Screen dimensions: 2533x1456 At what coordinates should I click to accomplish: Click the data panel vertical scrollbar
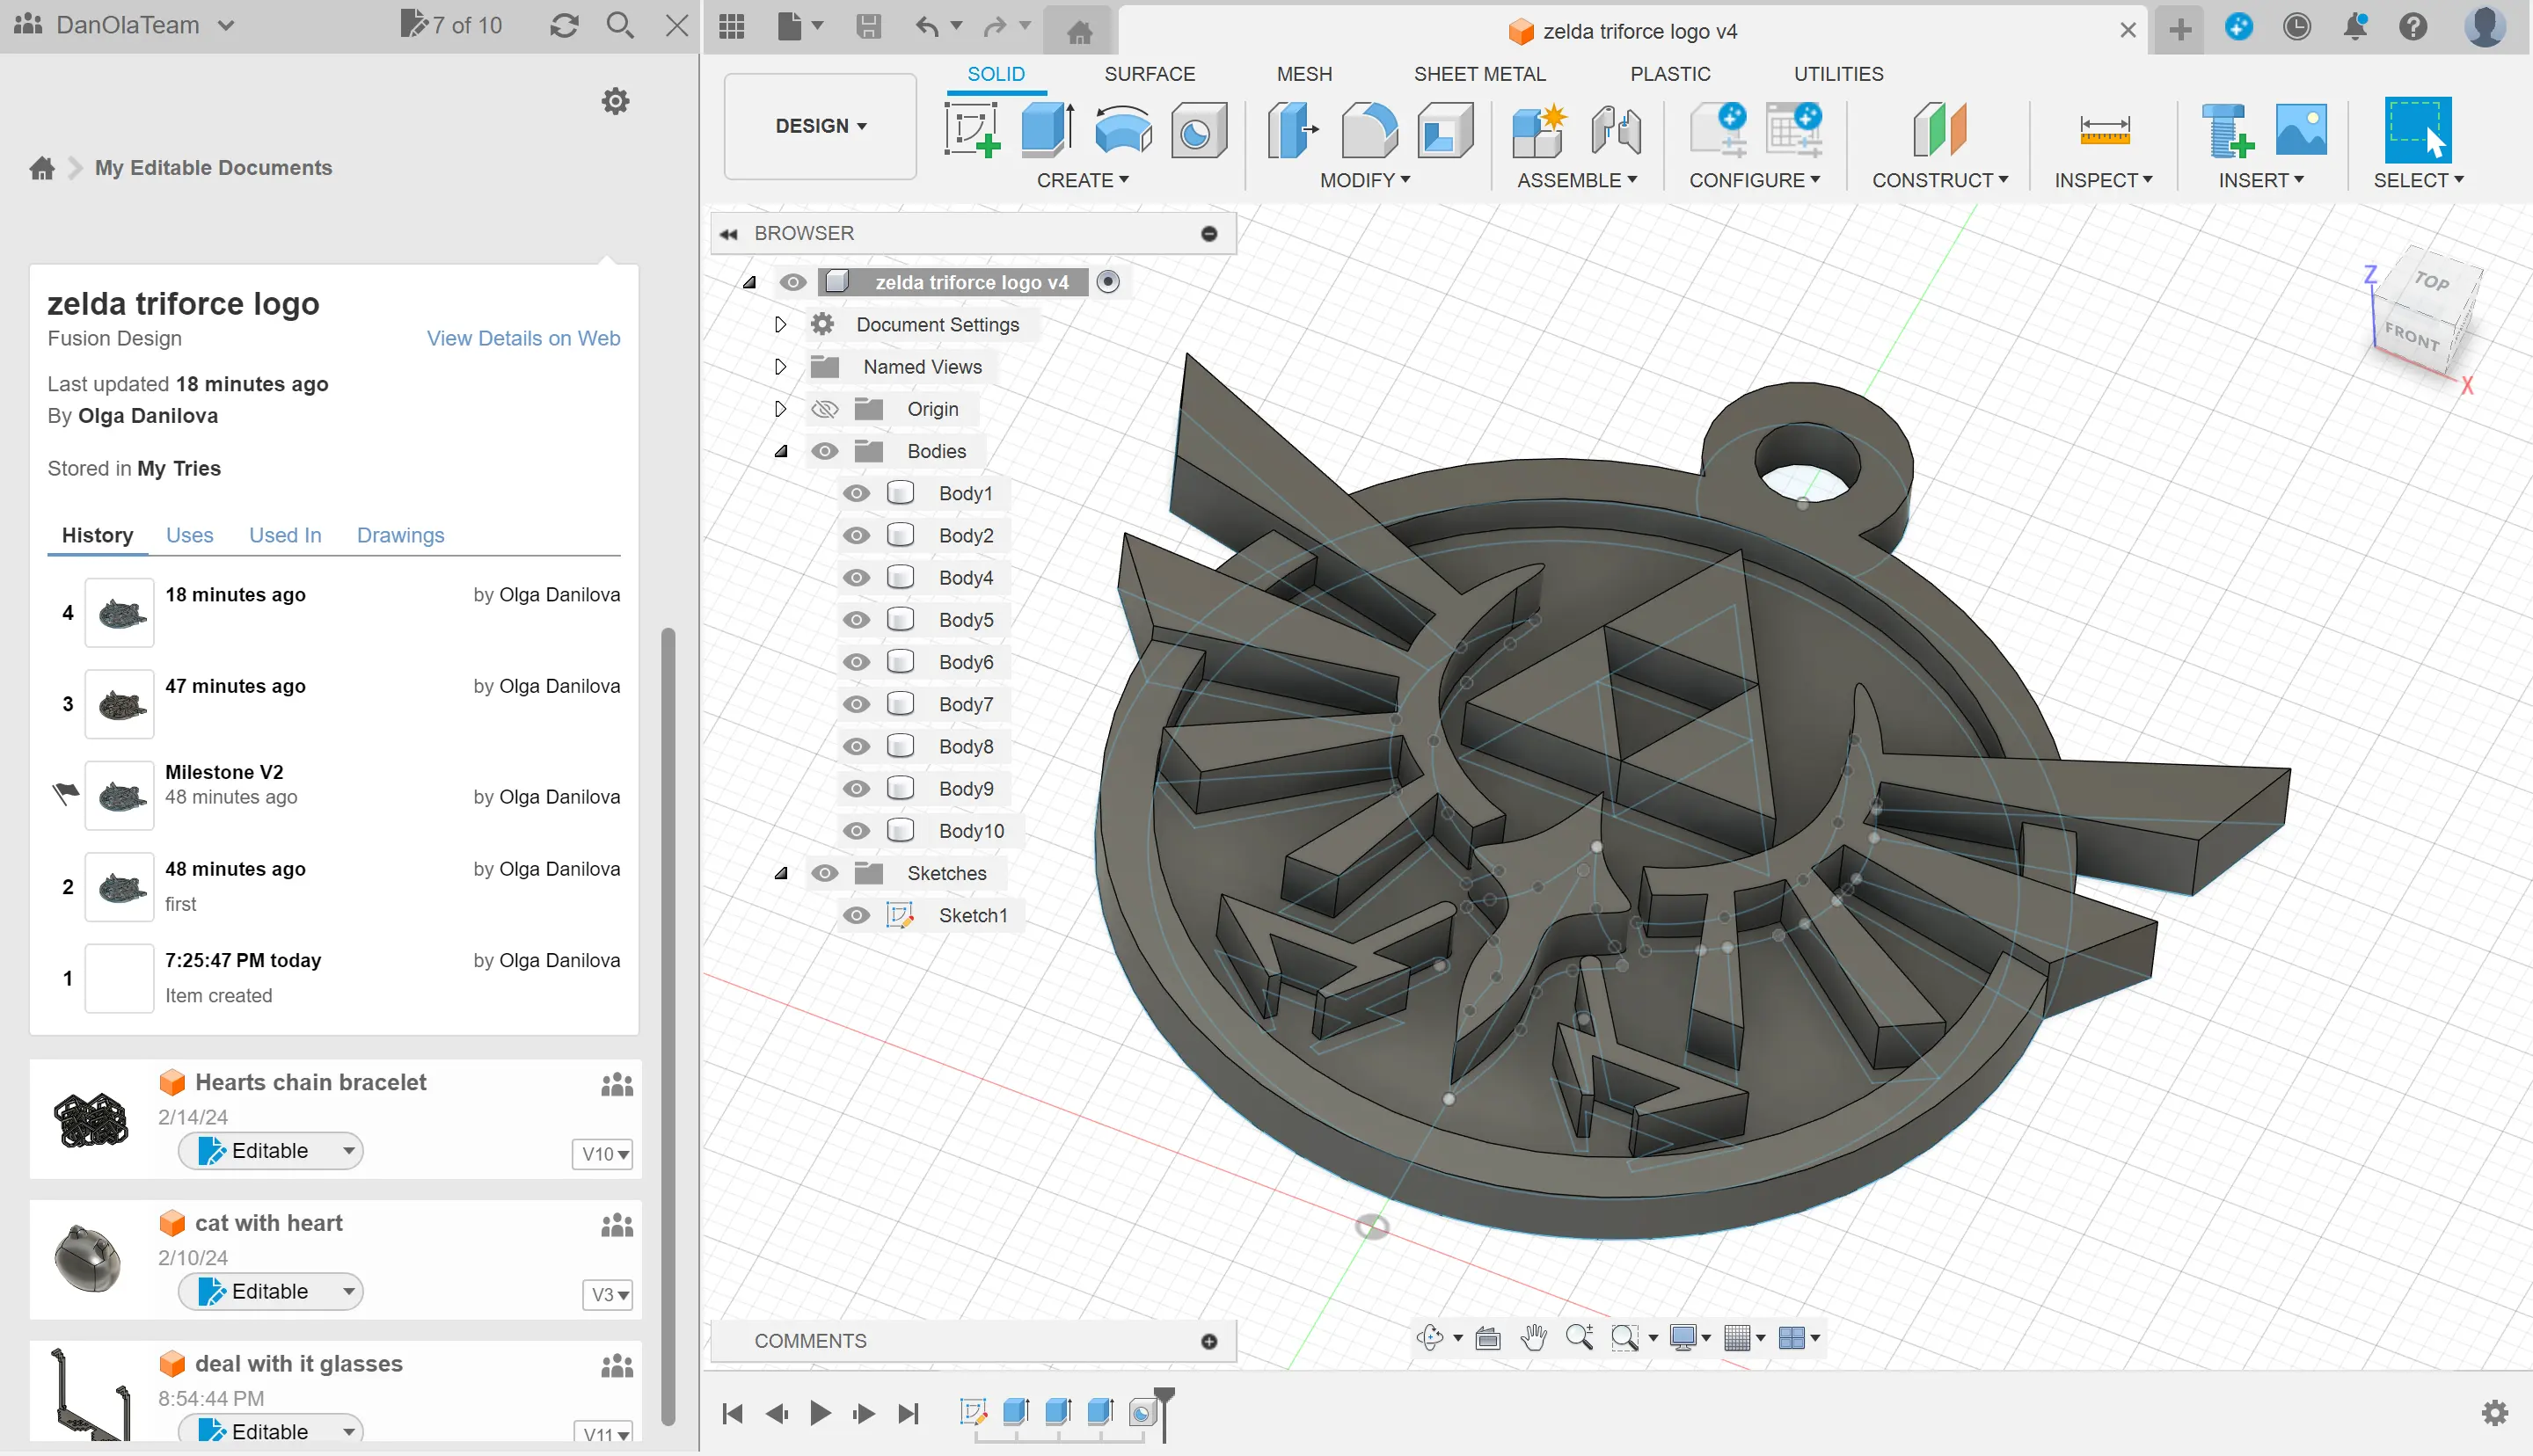point(668,1027)
